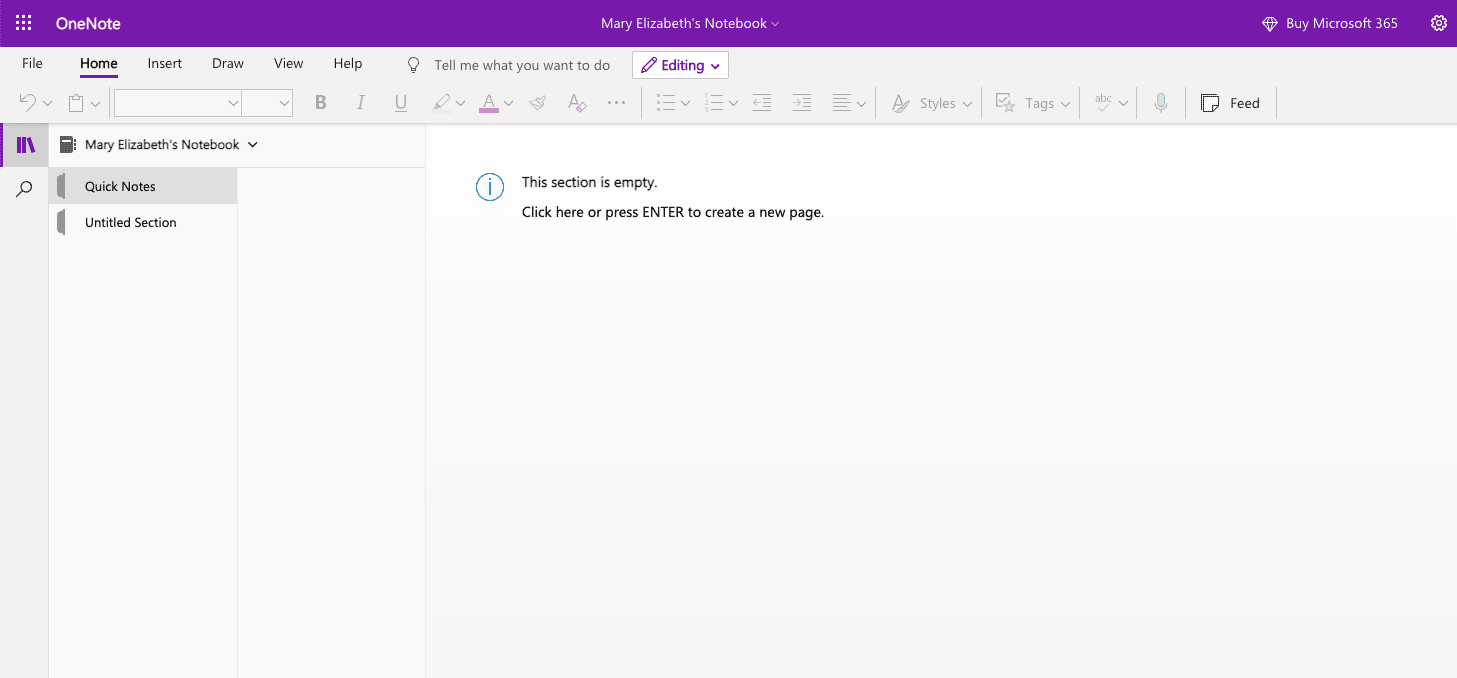Toggle the notebook navigation pane library icon
Image resolution: width=1457 pixels, height=678 pixels.
(x=24, y=144)
